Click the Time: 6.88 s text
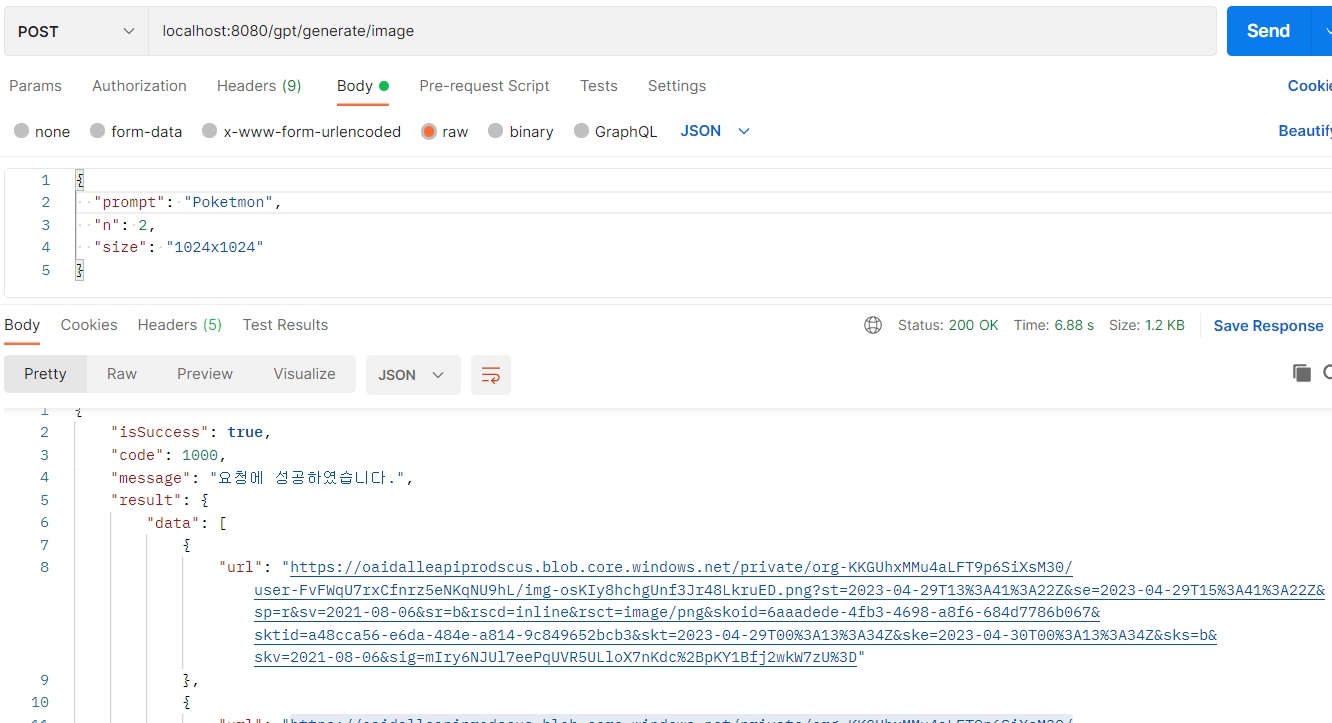The height and width of the screenshot is (723, 1332). (x=1054, y=325)
